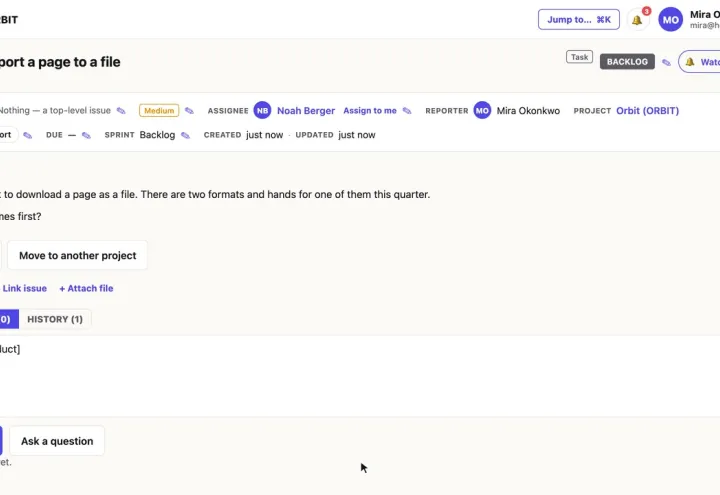Click the red notification count badge

pyautogui.click(x=646, y=11)
